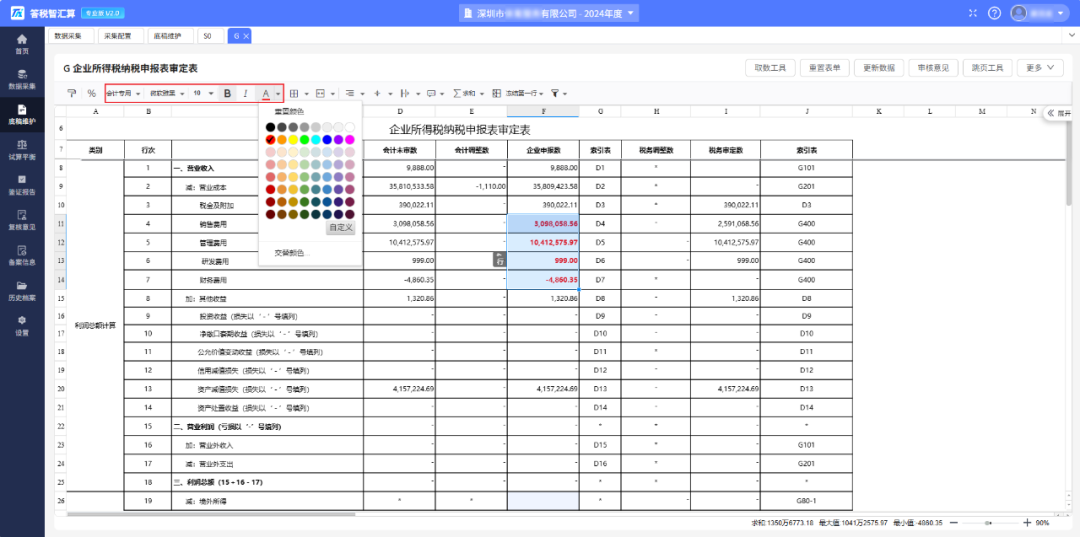
Task: Click the merge cells icon
Action: (x=320, y=93)
